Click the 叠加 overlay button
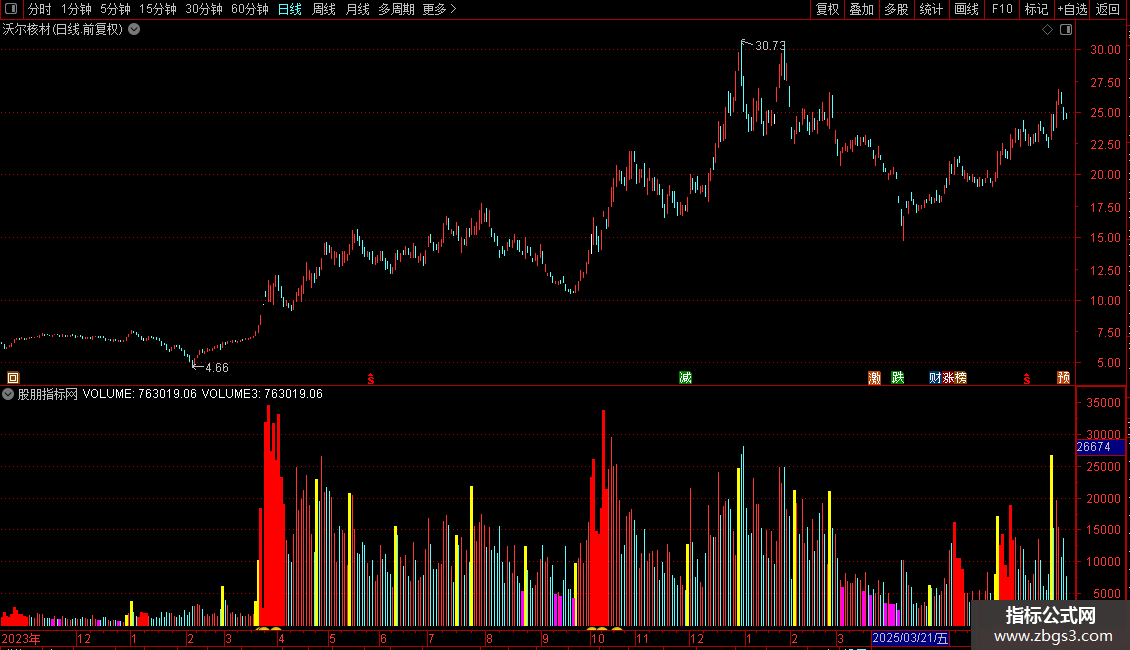This screenshot has width=1130, height=650. point(861,9)
